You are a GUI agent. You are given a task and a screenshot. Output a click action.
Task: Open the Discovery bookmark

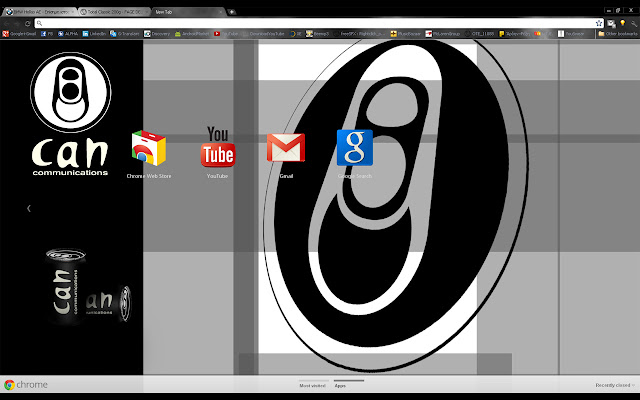(x=157, y=34)
